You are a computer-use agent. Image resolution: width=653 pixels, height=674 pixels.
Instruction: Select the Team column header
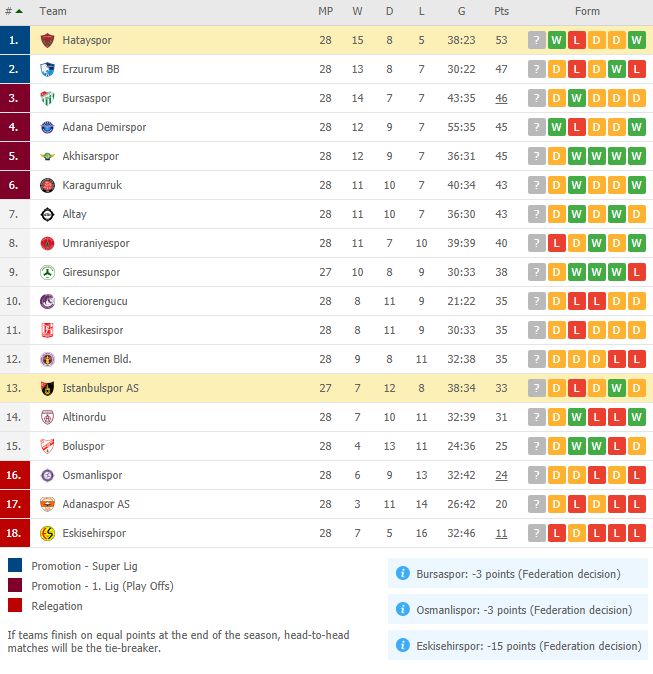pyautogui.click(x=53, y=12)
